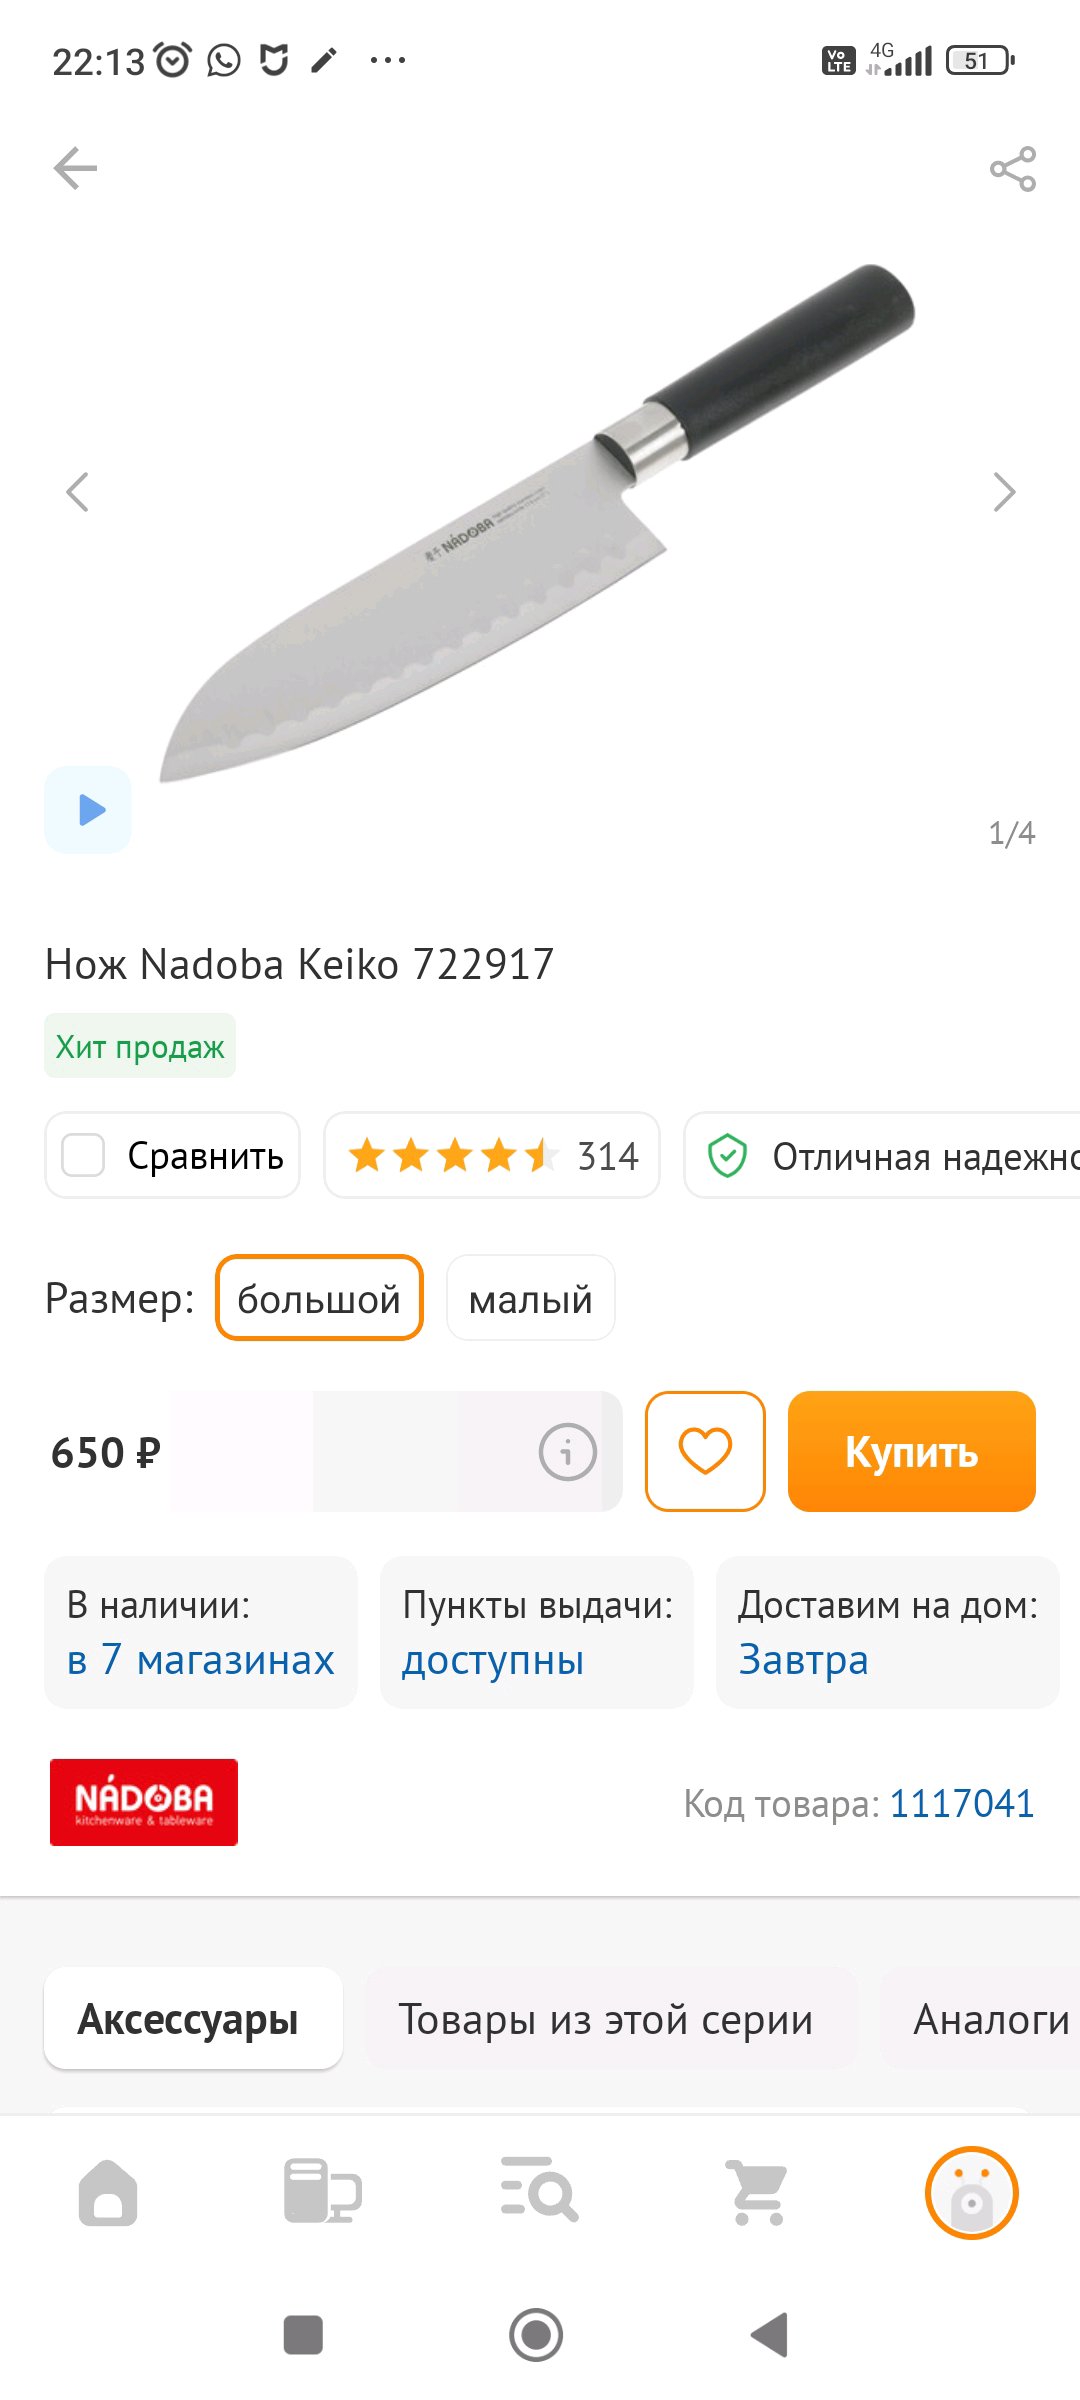Image resolution: width=1080 pixels, height=2400 pixels.
Task: Tap the back arrow icon
Action: [76, 168]
